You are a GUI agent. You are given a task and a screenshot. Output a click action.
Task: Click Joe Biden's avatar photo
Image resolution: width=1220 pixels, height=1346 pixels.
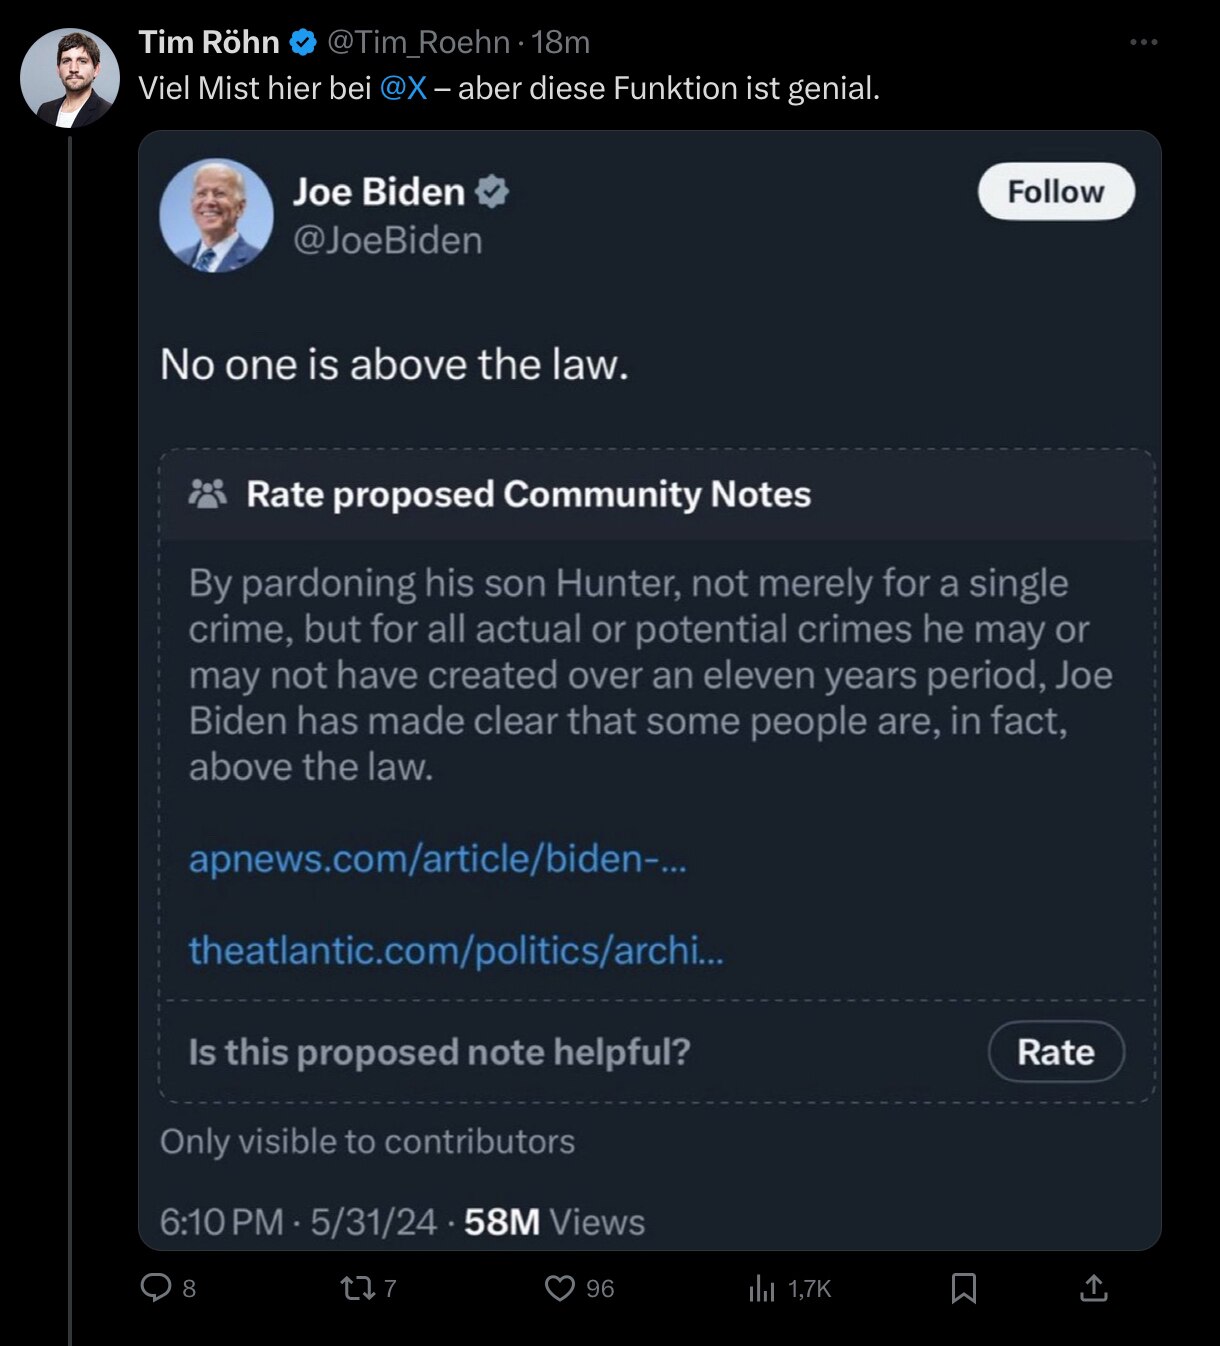[x=216, y=215]
